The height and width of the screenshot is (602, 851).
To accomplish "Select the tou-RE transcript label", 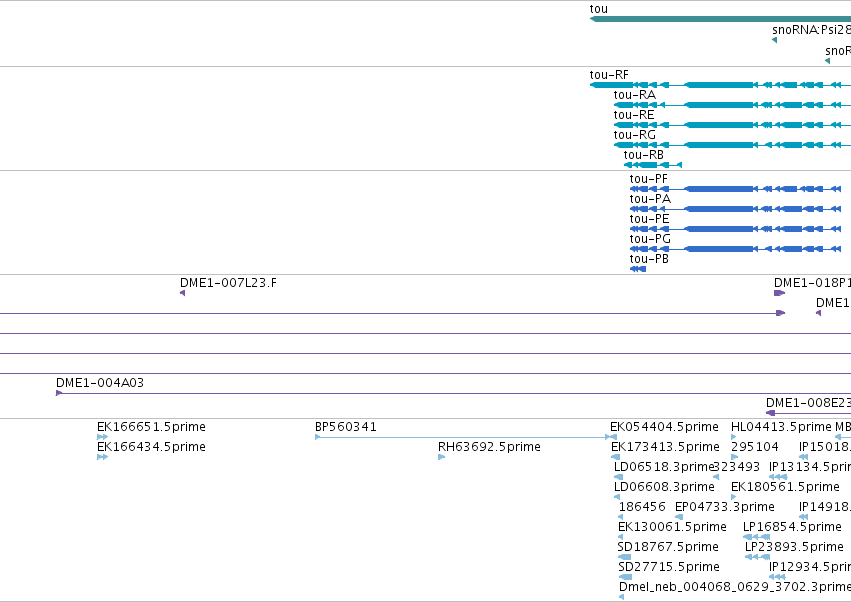I will point(634,115).
